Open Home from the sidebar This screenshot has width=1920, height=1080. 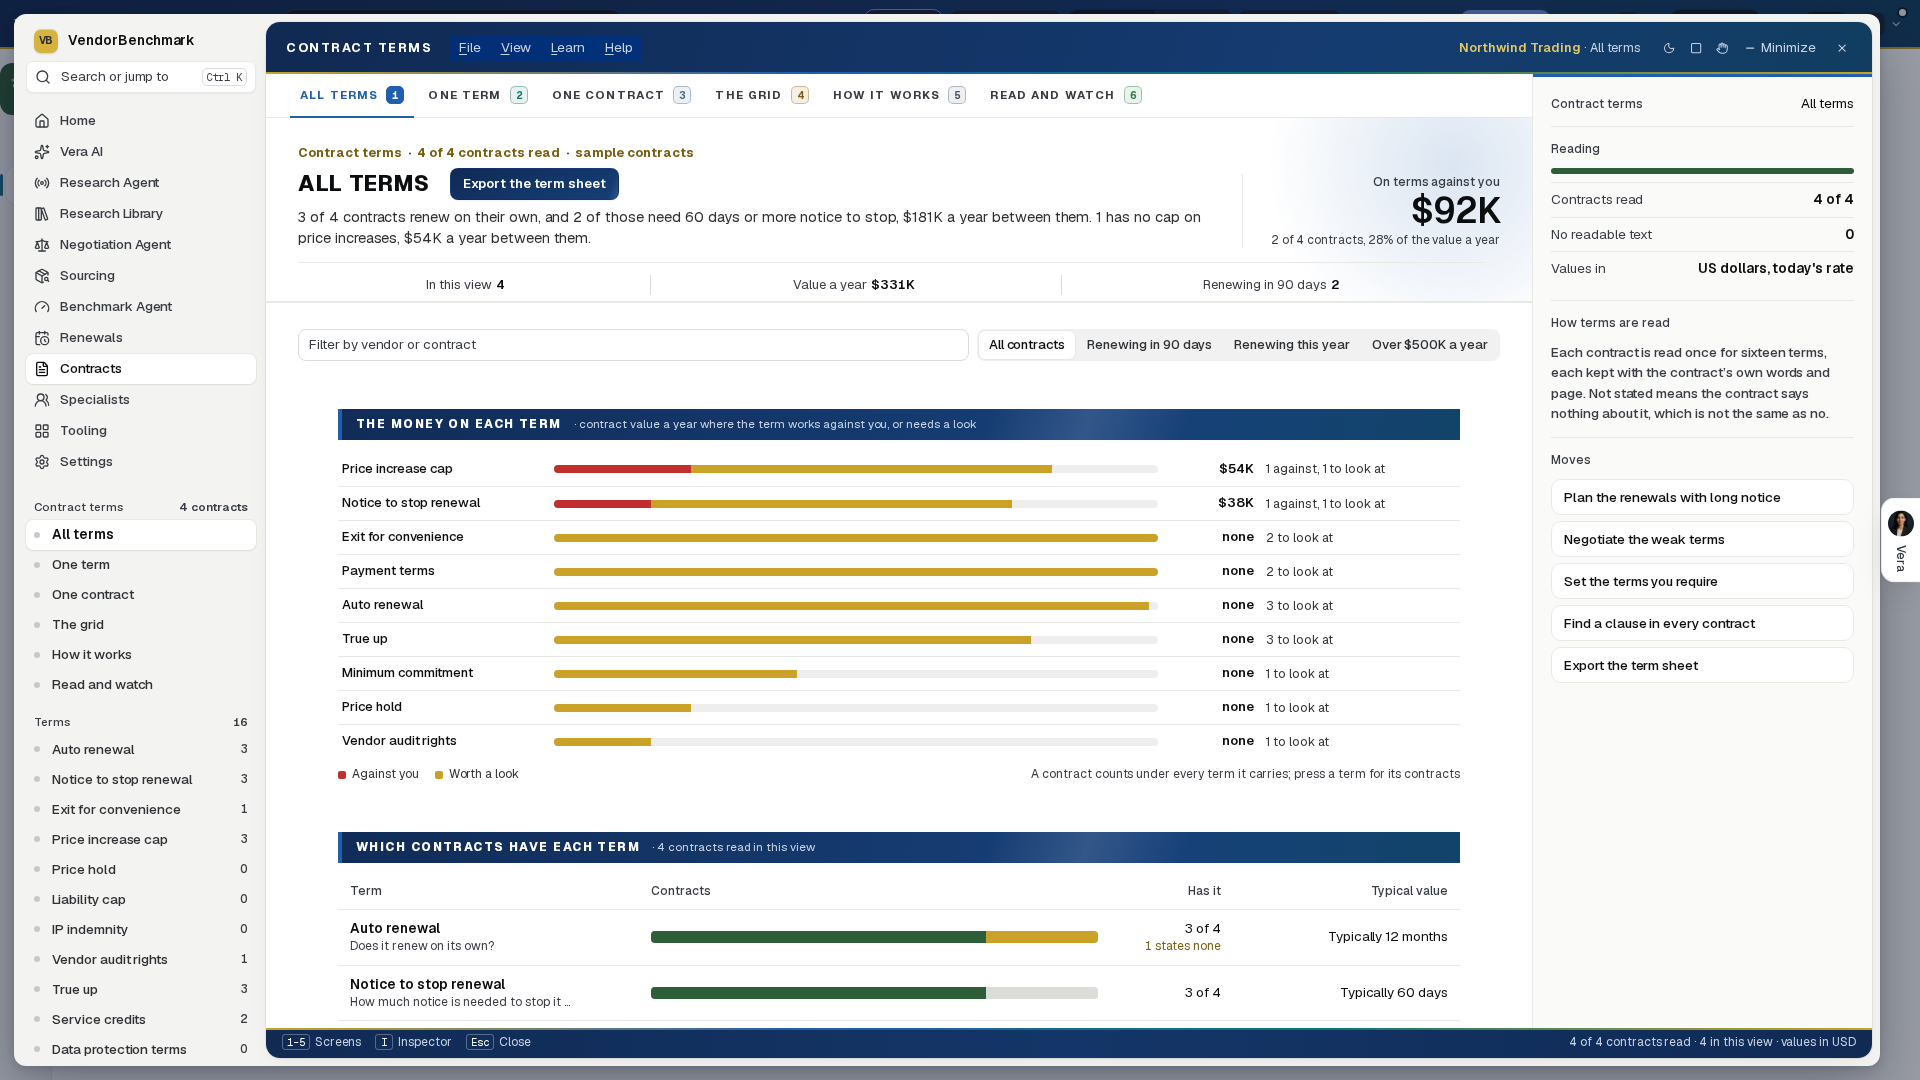pyautogui.click(x=141, y=121)
